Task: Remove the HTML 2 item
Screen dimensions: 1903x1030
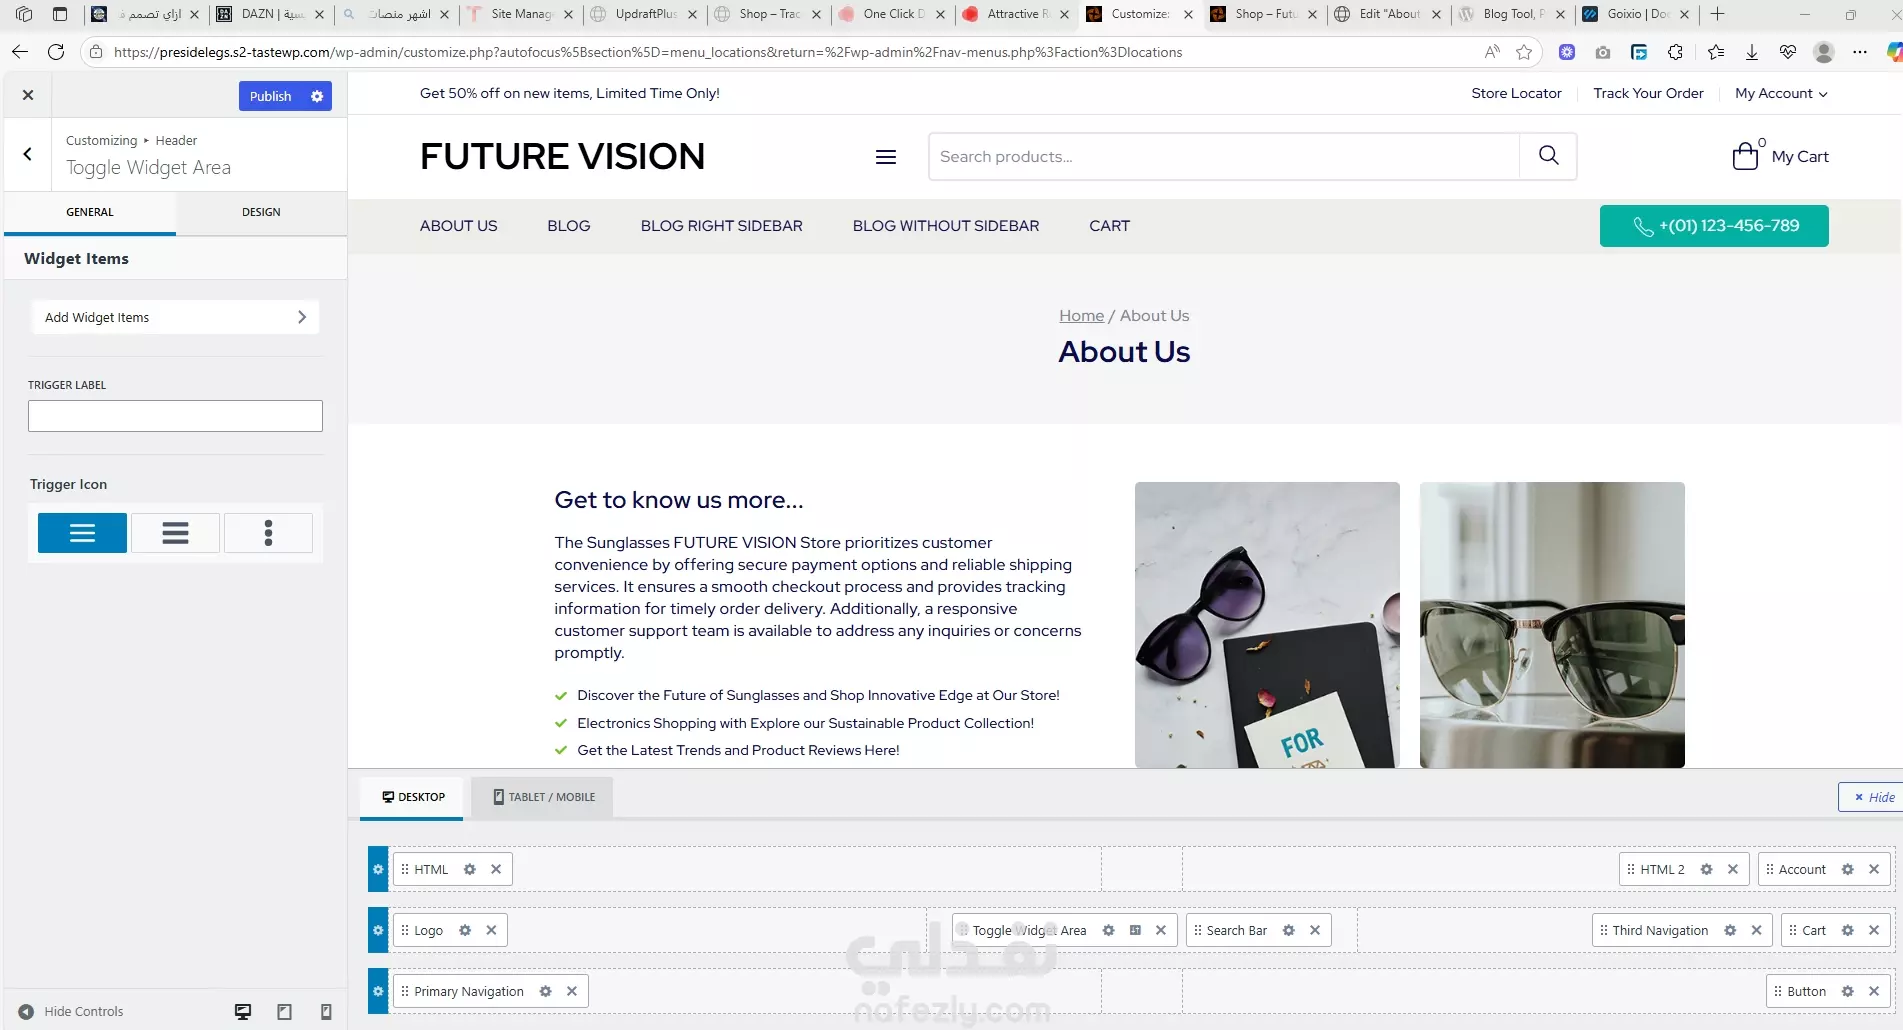Action: [x=1733, y=869]
